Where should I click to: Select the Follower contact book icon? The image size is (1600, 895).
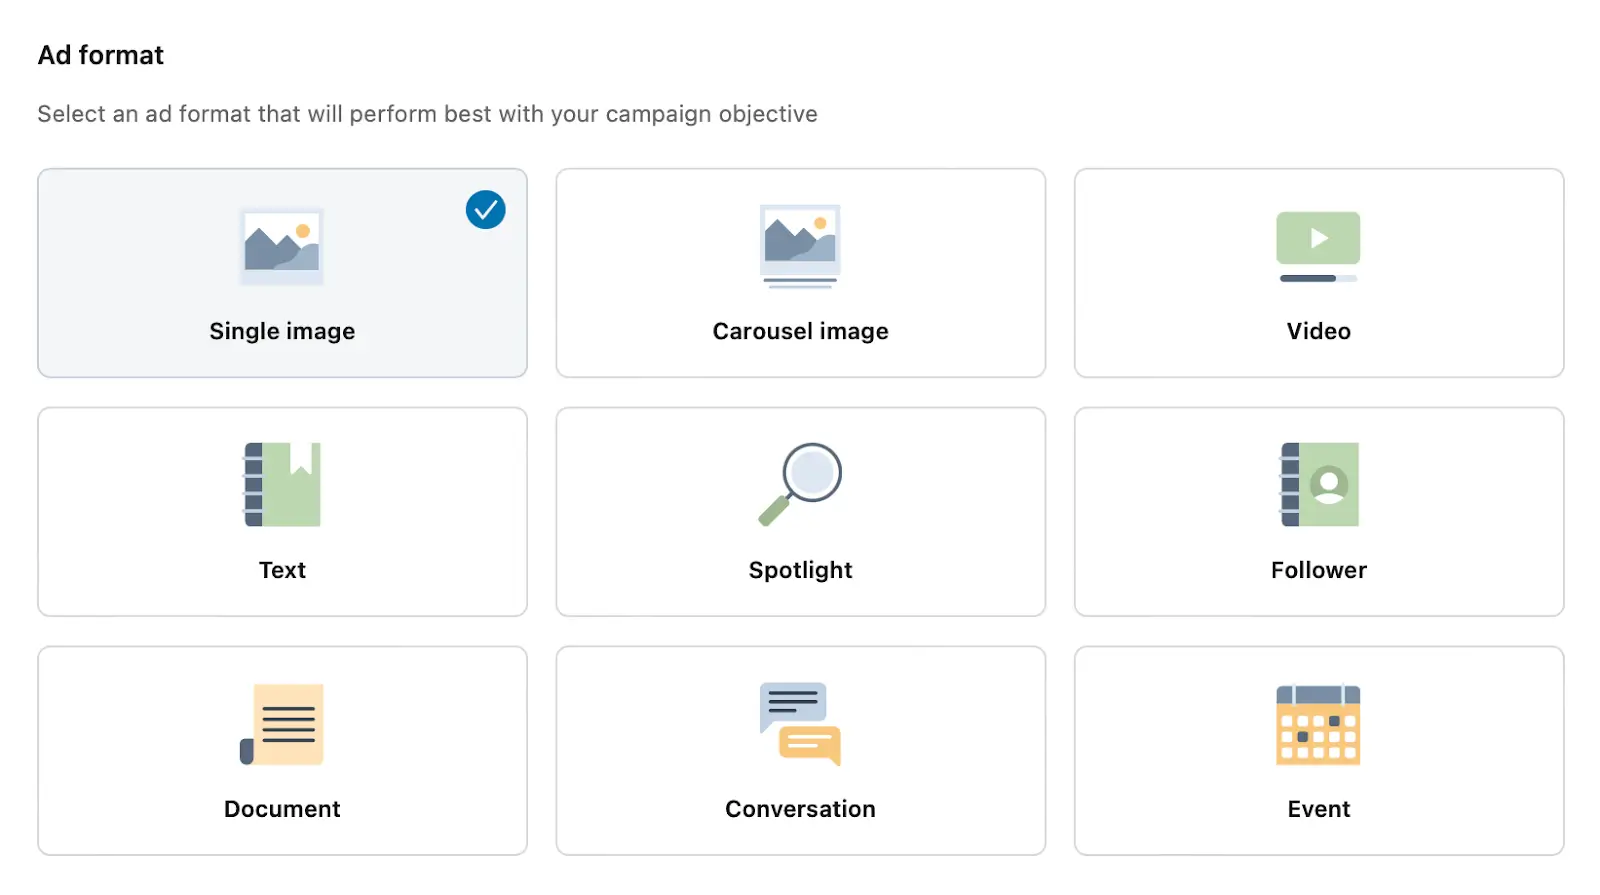click(1319, 485)
